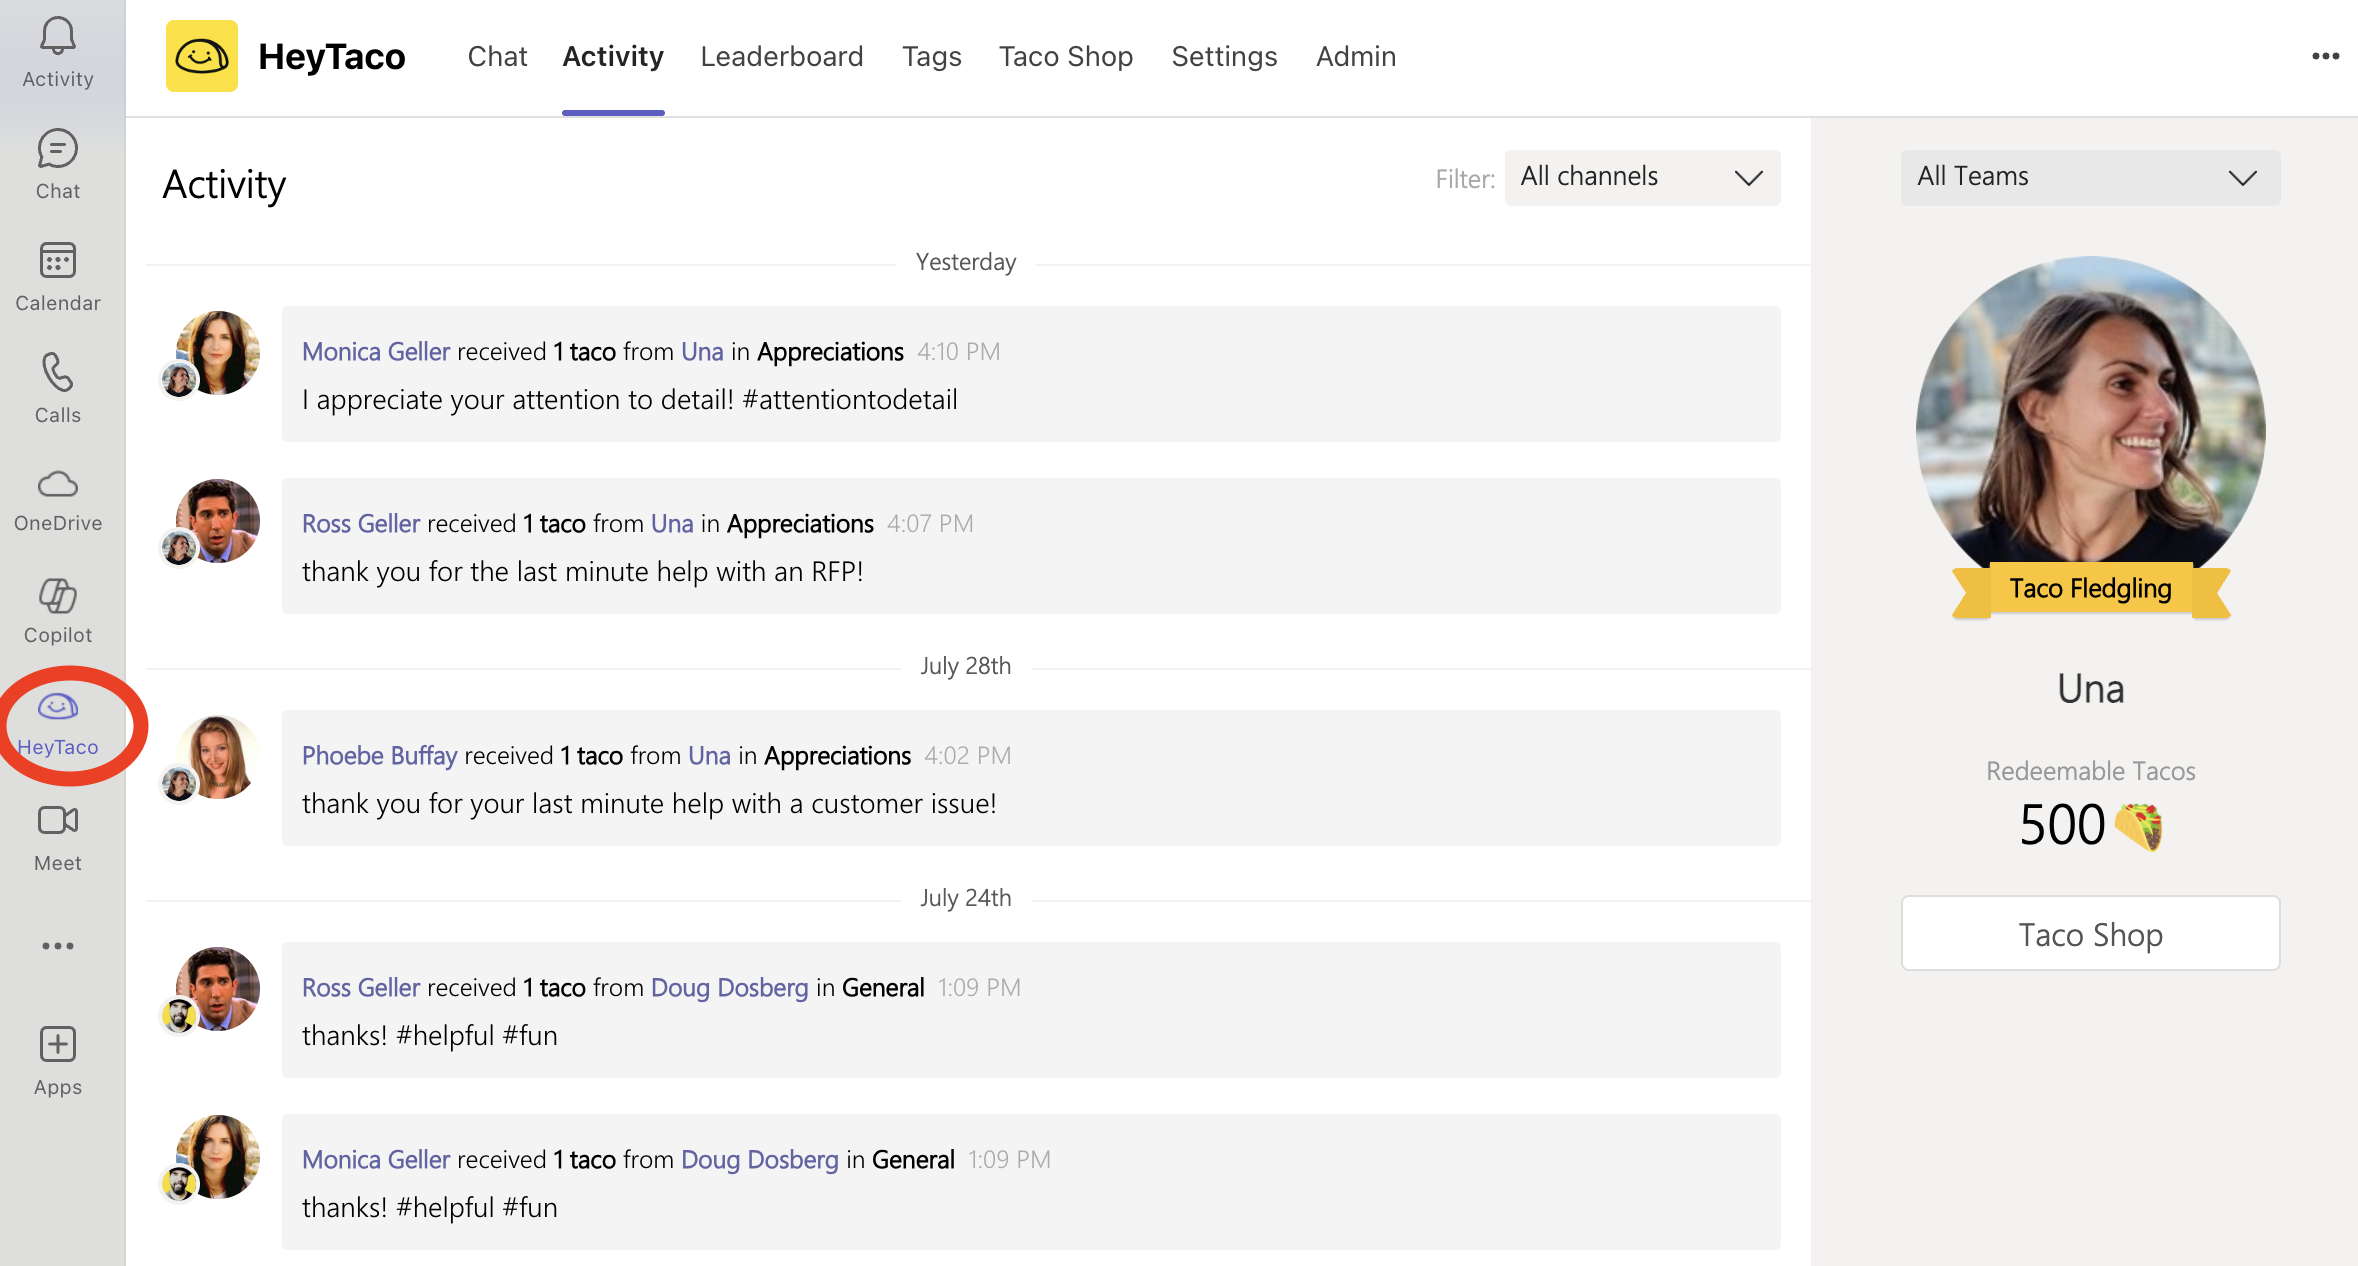Open Ross Geller link in the 1:09 PM General post
Image resolution: width=2358 pixels, height=1266 pixels.
click(x=361, y=988)
